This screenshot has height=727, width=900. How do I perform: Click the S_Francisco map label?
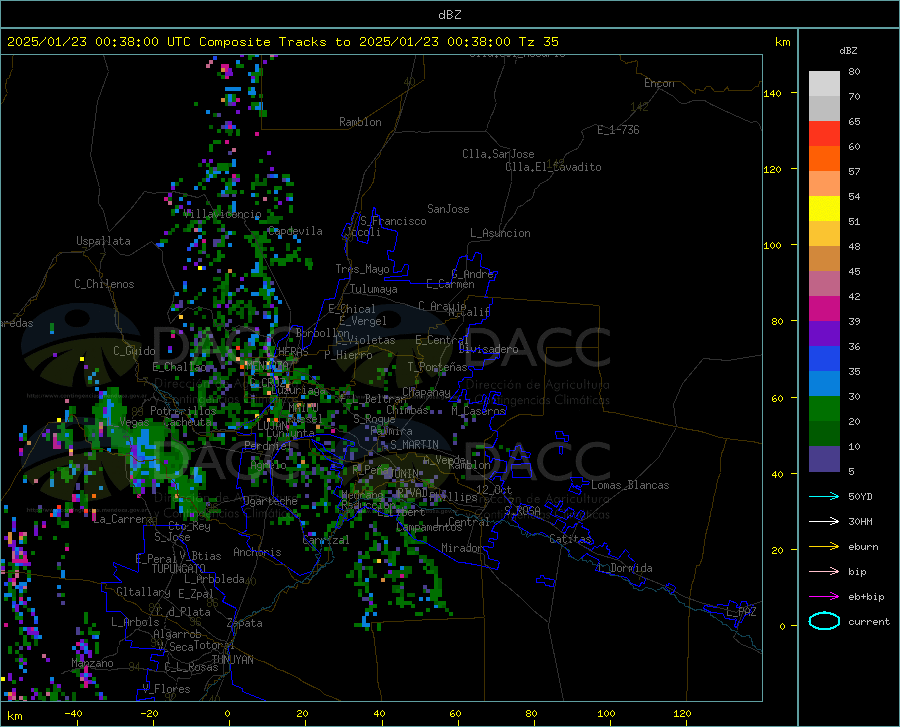click(x=393, y=221)
